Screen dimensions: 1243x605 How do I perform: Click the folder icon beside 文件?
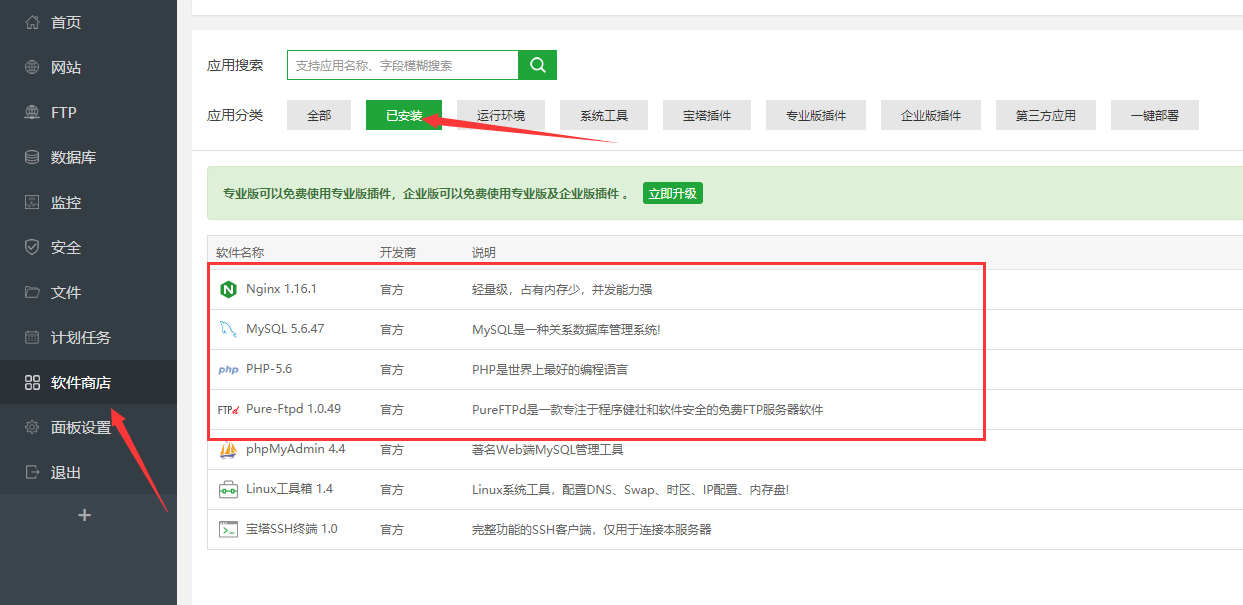(32, 292)
